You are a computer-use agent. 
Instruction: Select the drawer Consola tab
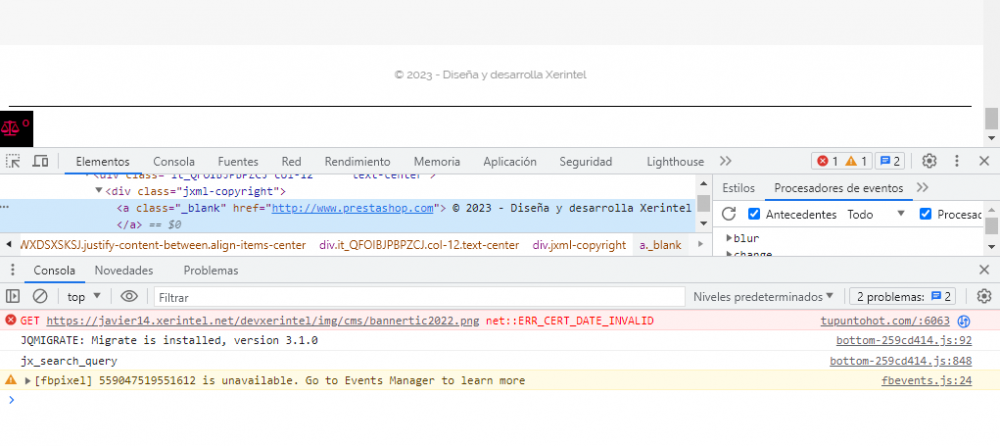coord(54,271)
